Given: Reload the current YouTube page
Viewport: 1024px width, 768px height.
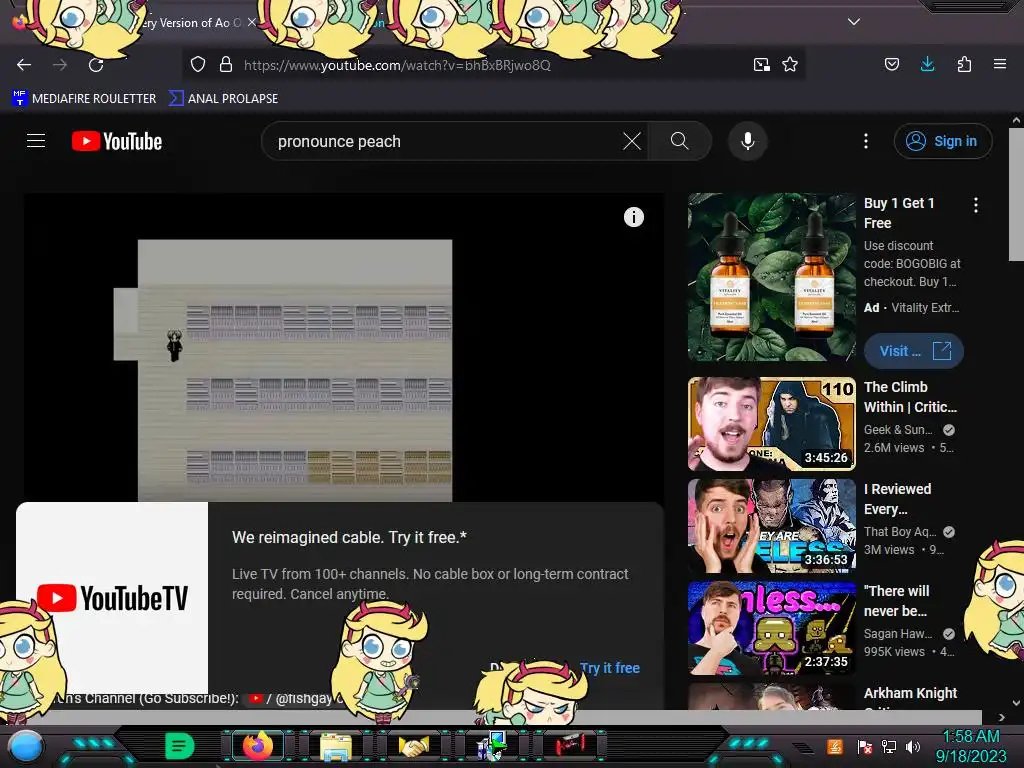Looking at the screenshot, I should click(x=96, y=65).
